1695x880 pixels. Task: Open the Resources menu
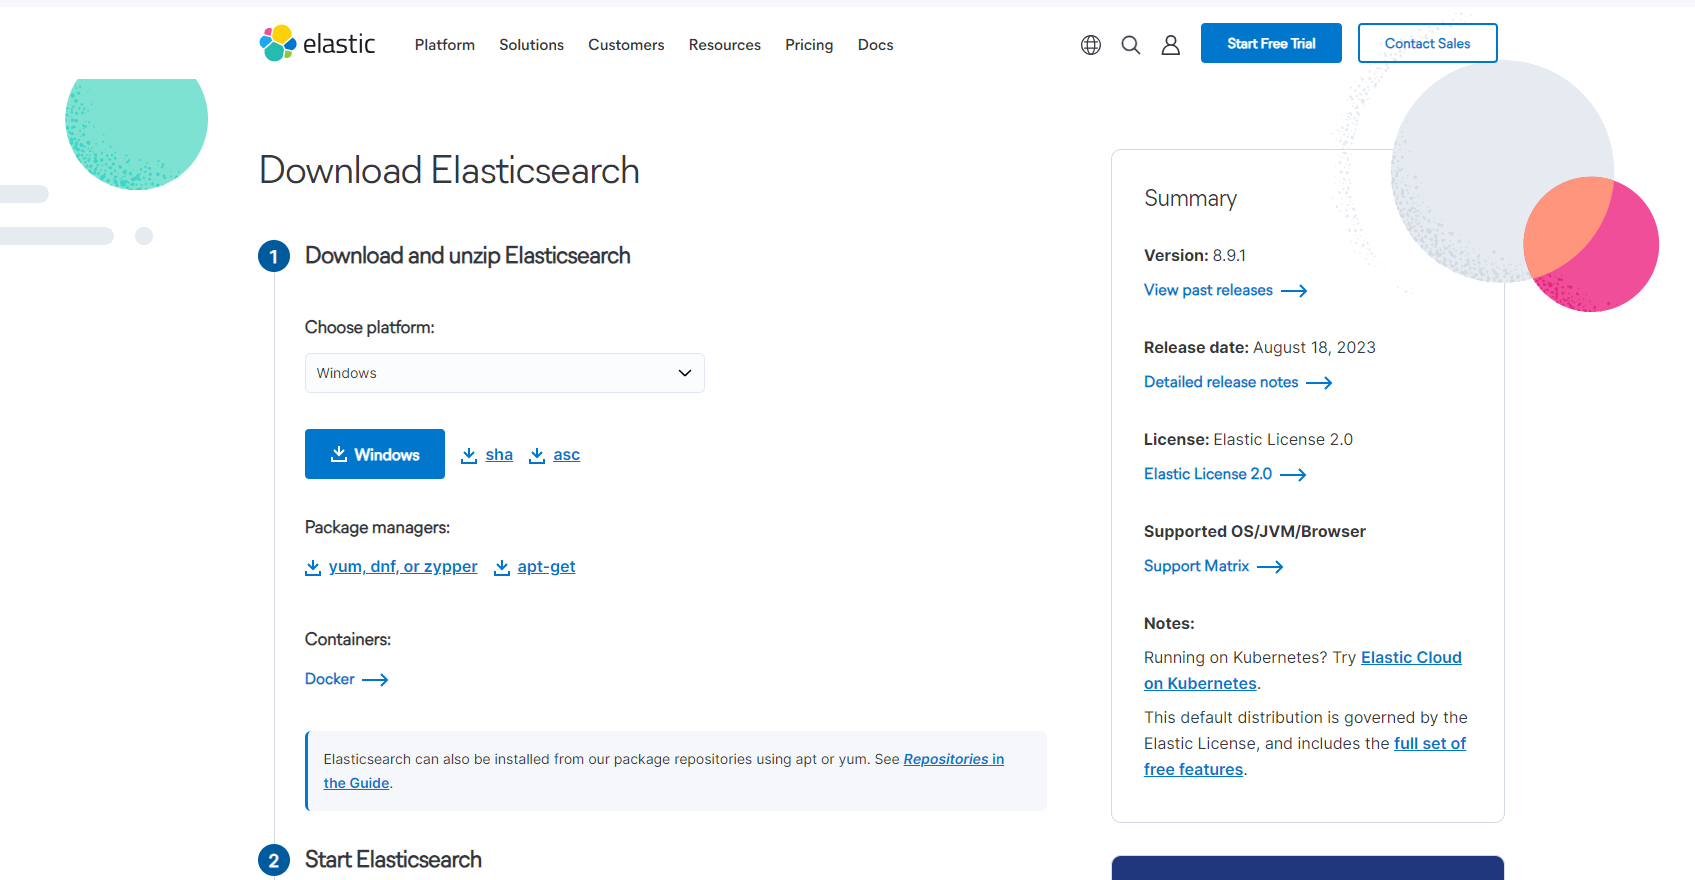[x=725, y=45]
